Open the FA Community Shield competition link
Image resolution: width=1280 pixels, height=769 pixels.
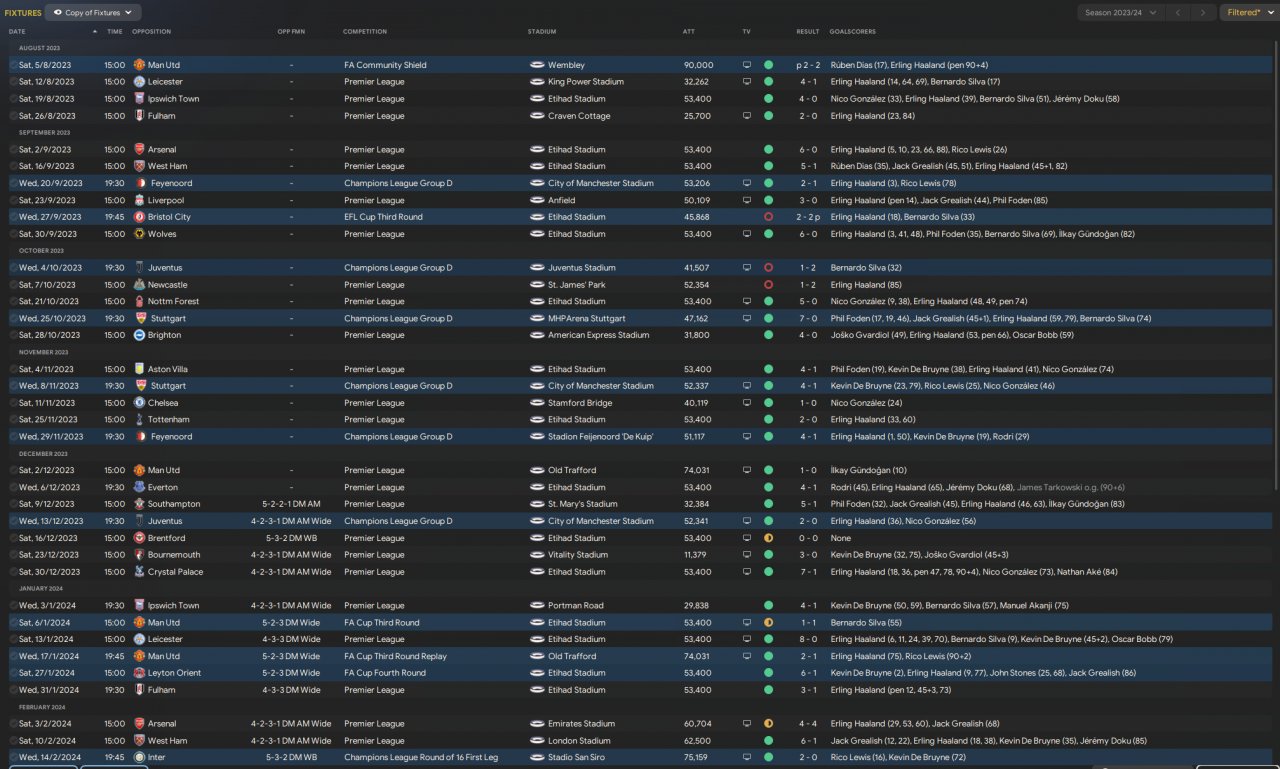(385, 65)
